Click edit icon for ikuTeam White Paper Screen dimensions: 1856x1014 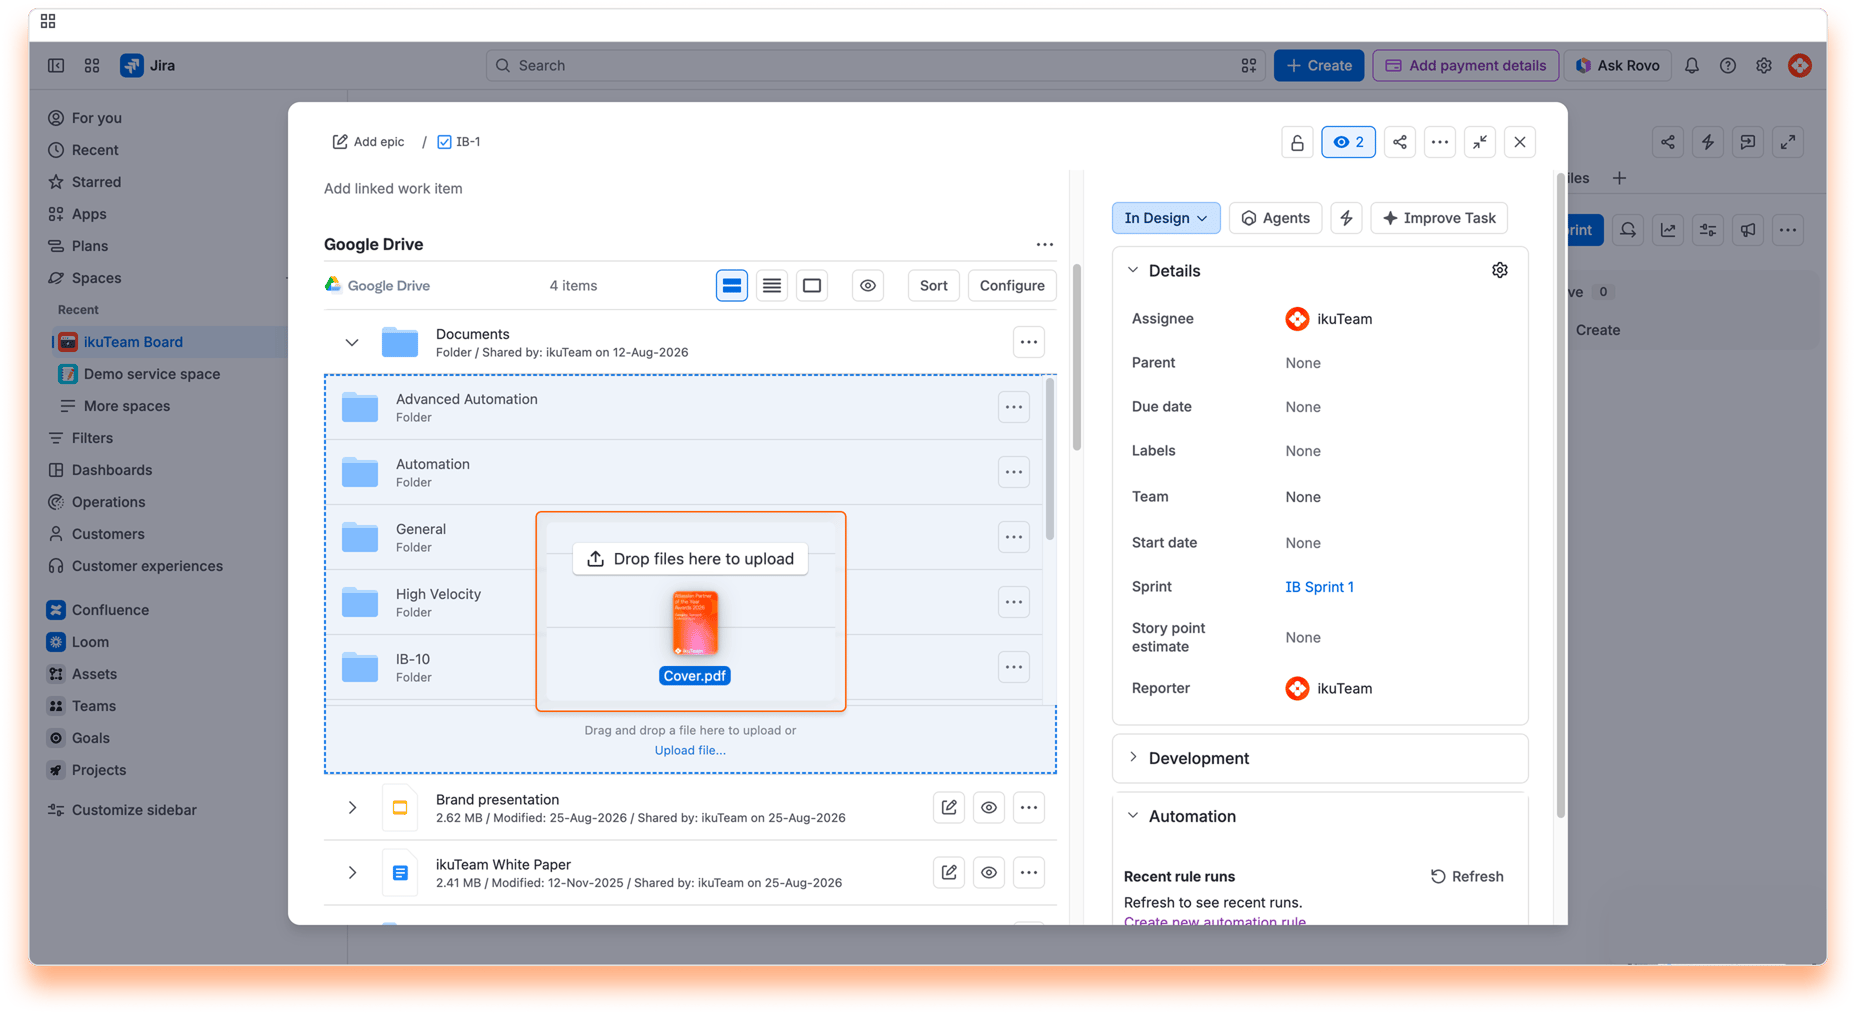click(x=949, y=873)
